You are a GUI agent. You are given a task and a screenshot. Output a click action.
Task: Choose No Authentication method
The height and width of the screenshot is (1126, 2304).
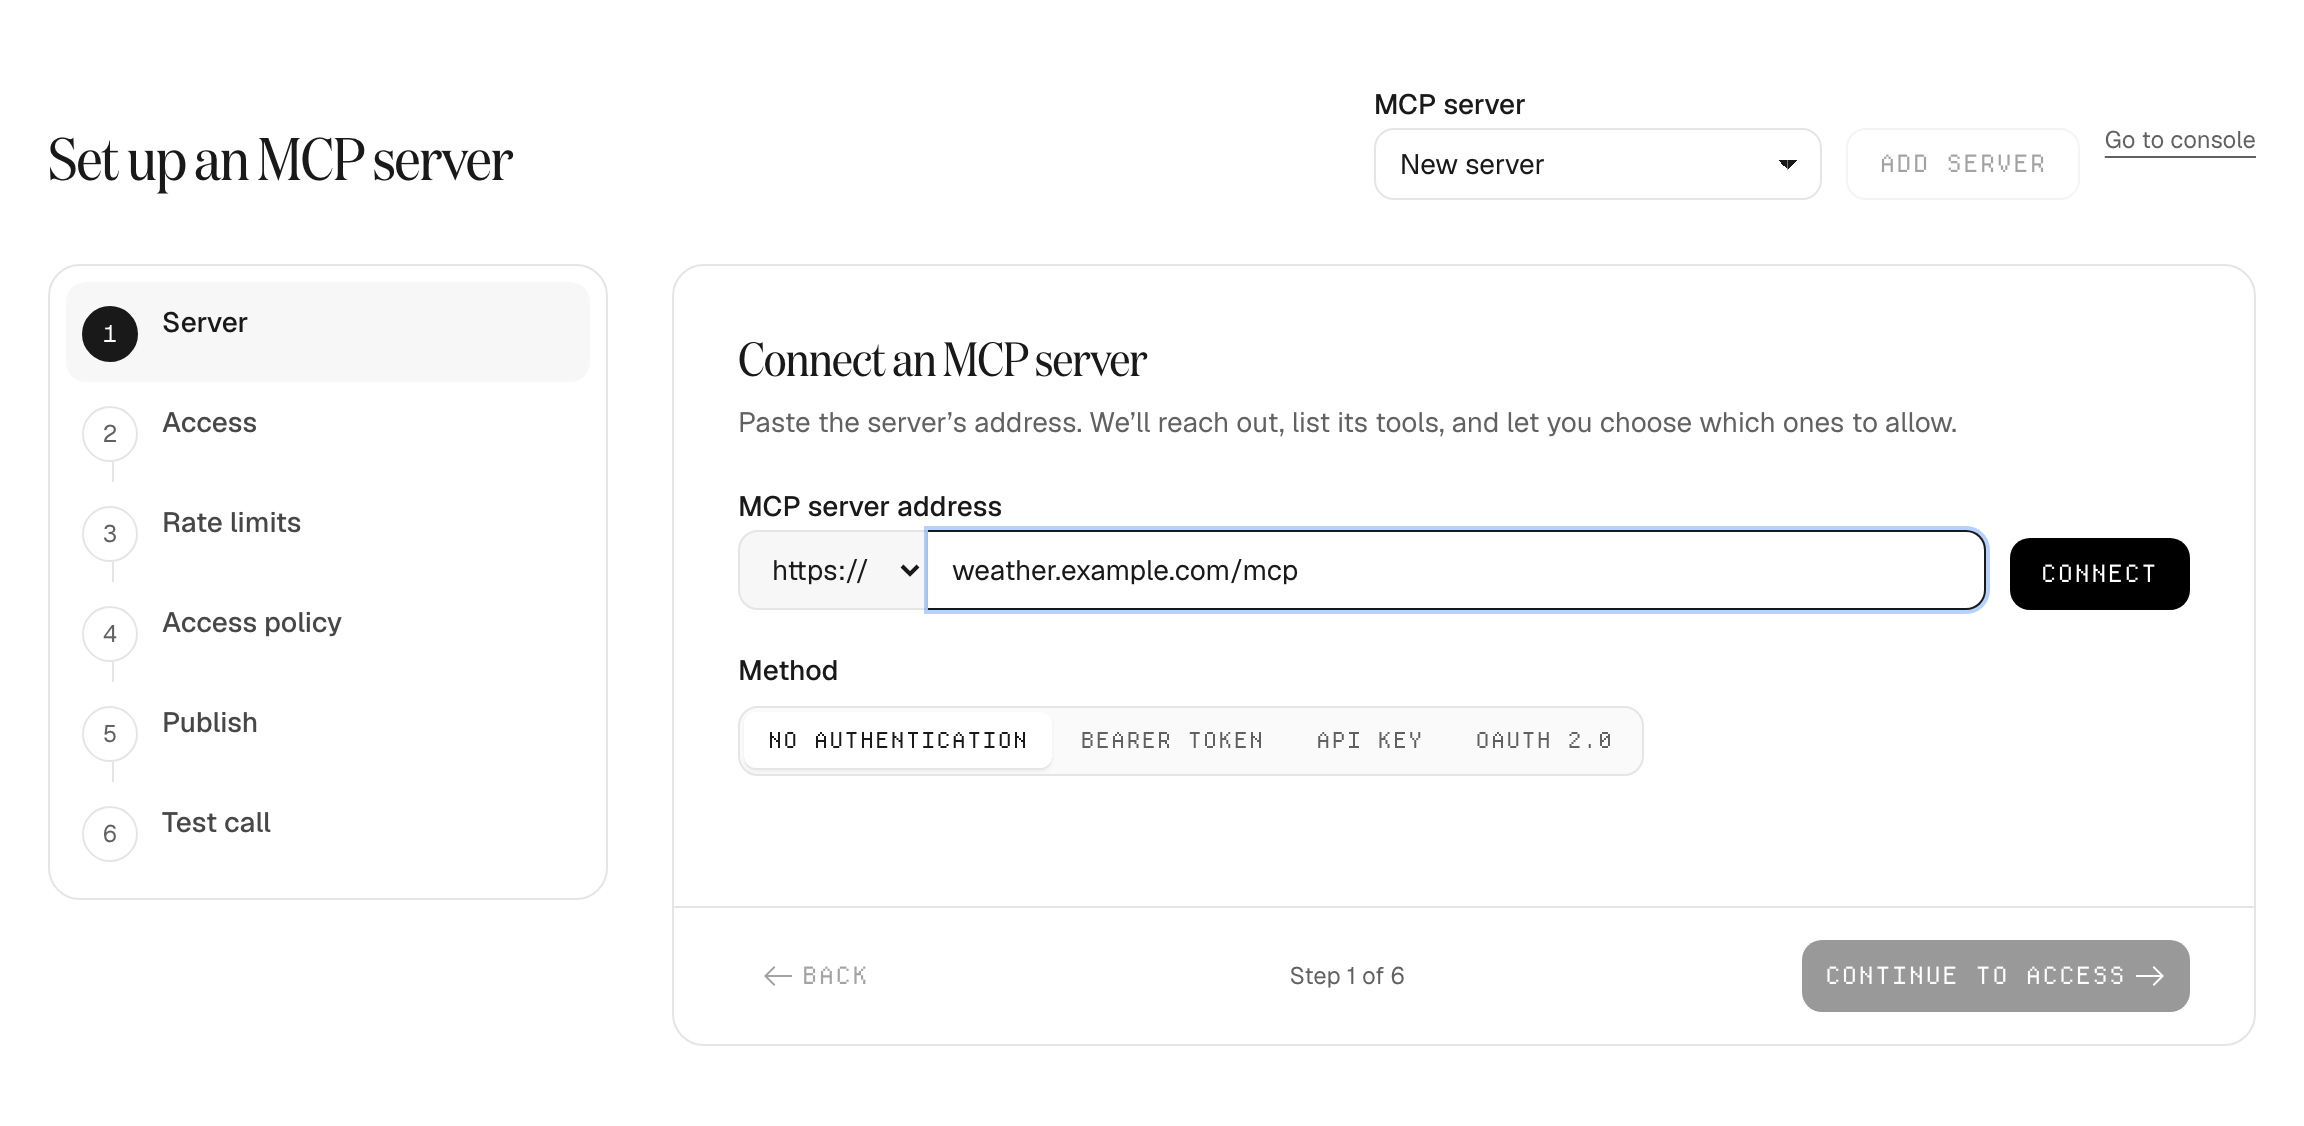[898, 741]
